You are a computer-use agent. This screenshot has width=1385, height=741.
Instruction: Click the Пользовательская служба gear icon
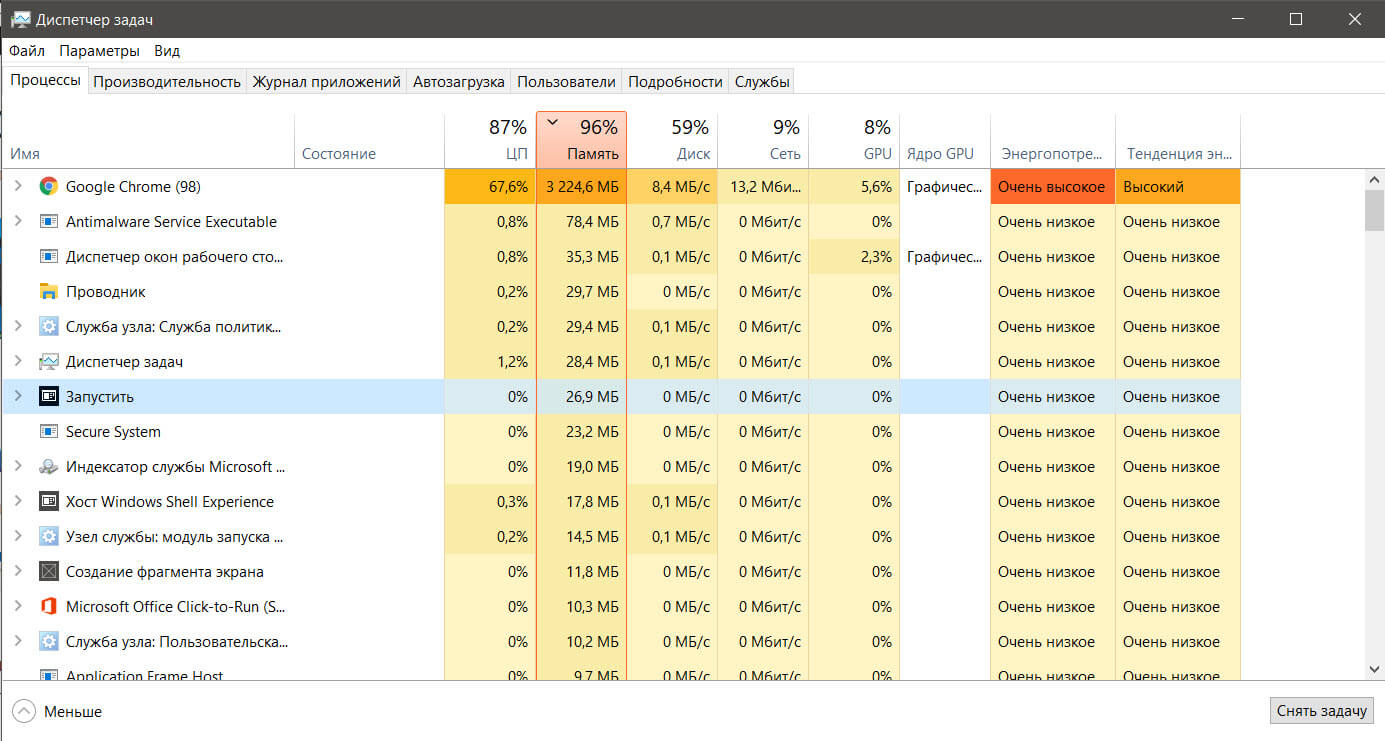coord(48,642)
